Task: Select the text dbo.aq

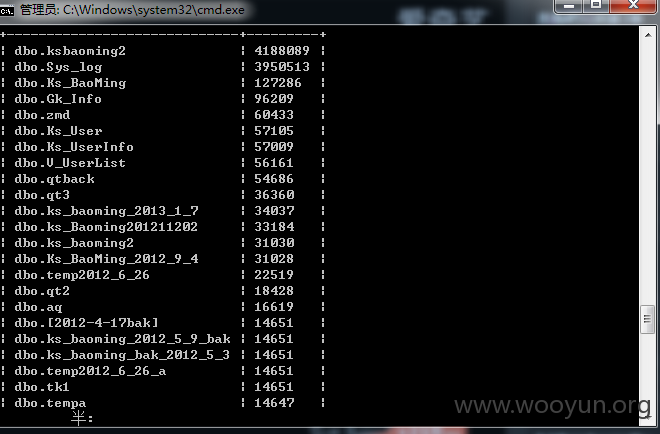Action: tap(38, 307)
